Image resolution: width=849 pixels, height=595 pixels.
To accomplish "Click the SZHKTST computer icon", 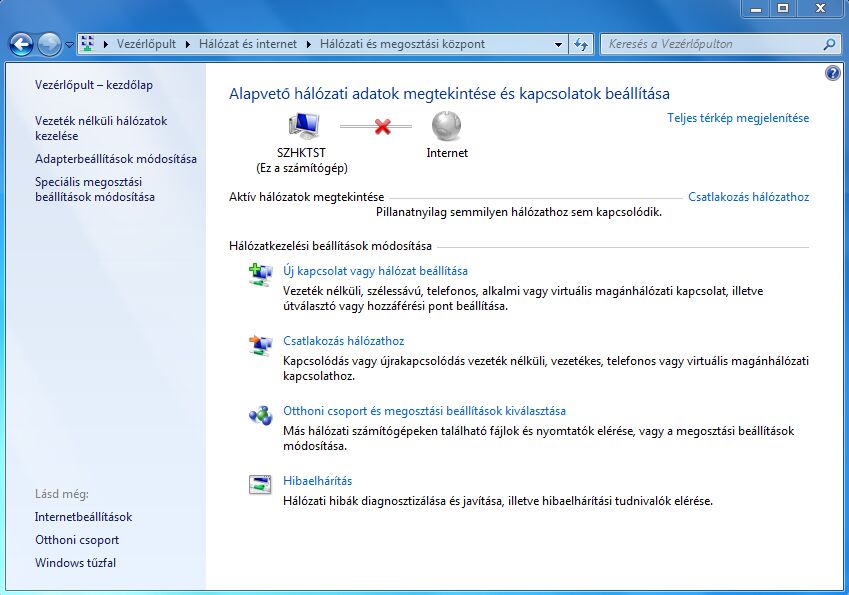I will click(x=304, y=126).
